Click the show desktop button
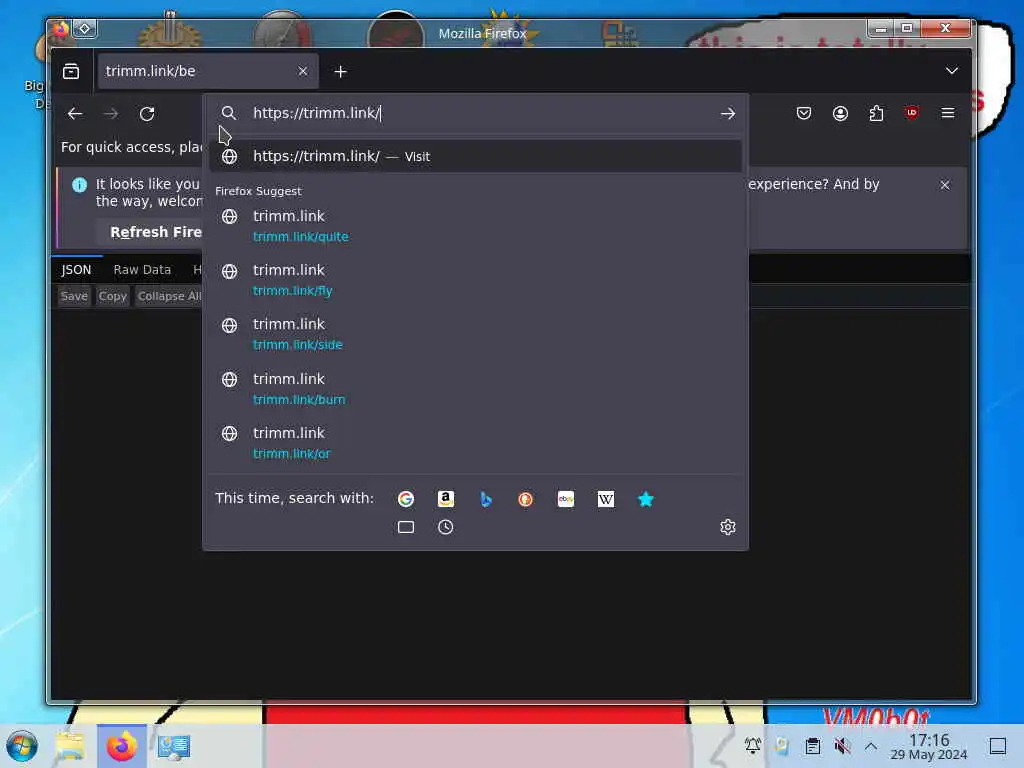 [997, 745]
